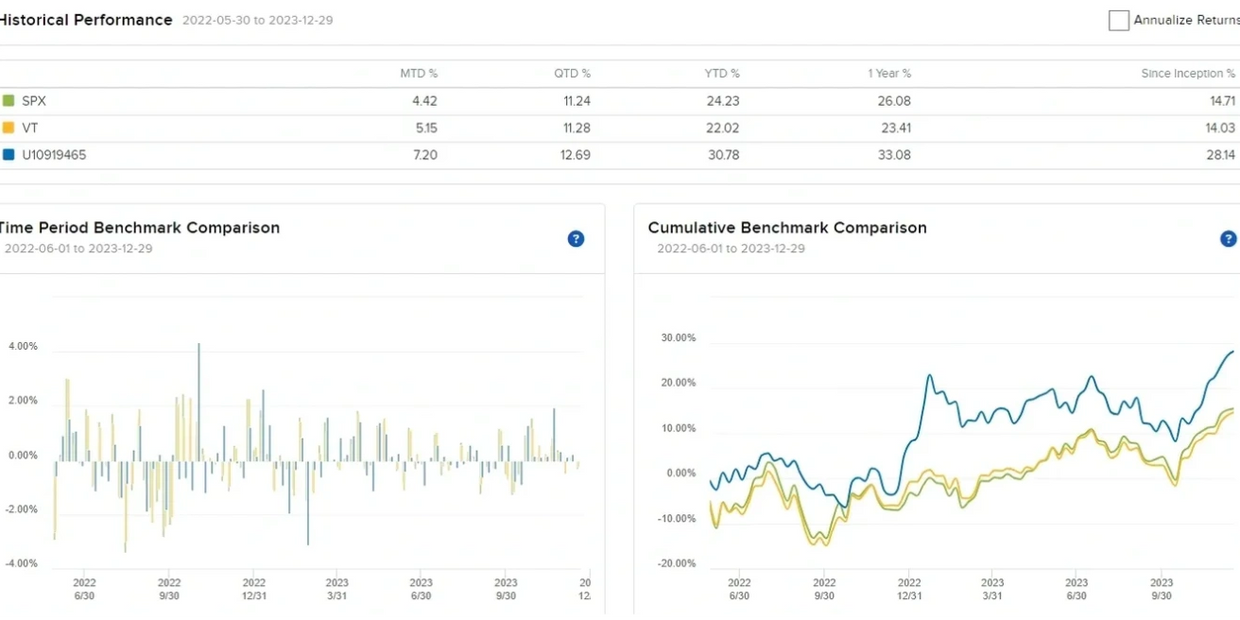
Task: Sort by the MTD % column header
Action: [418, 74]
